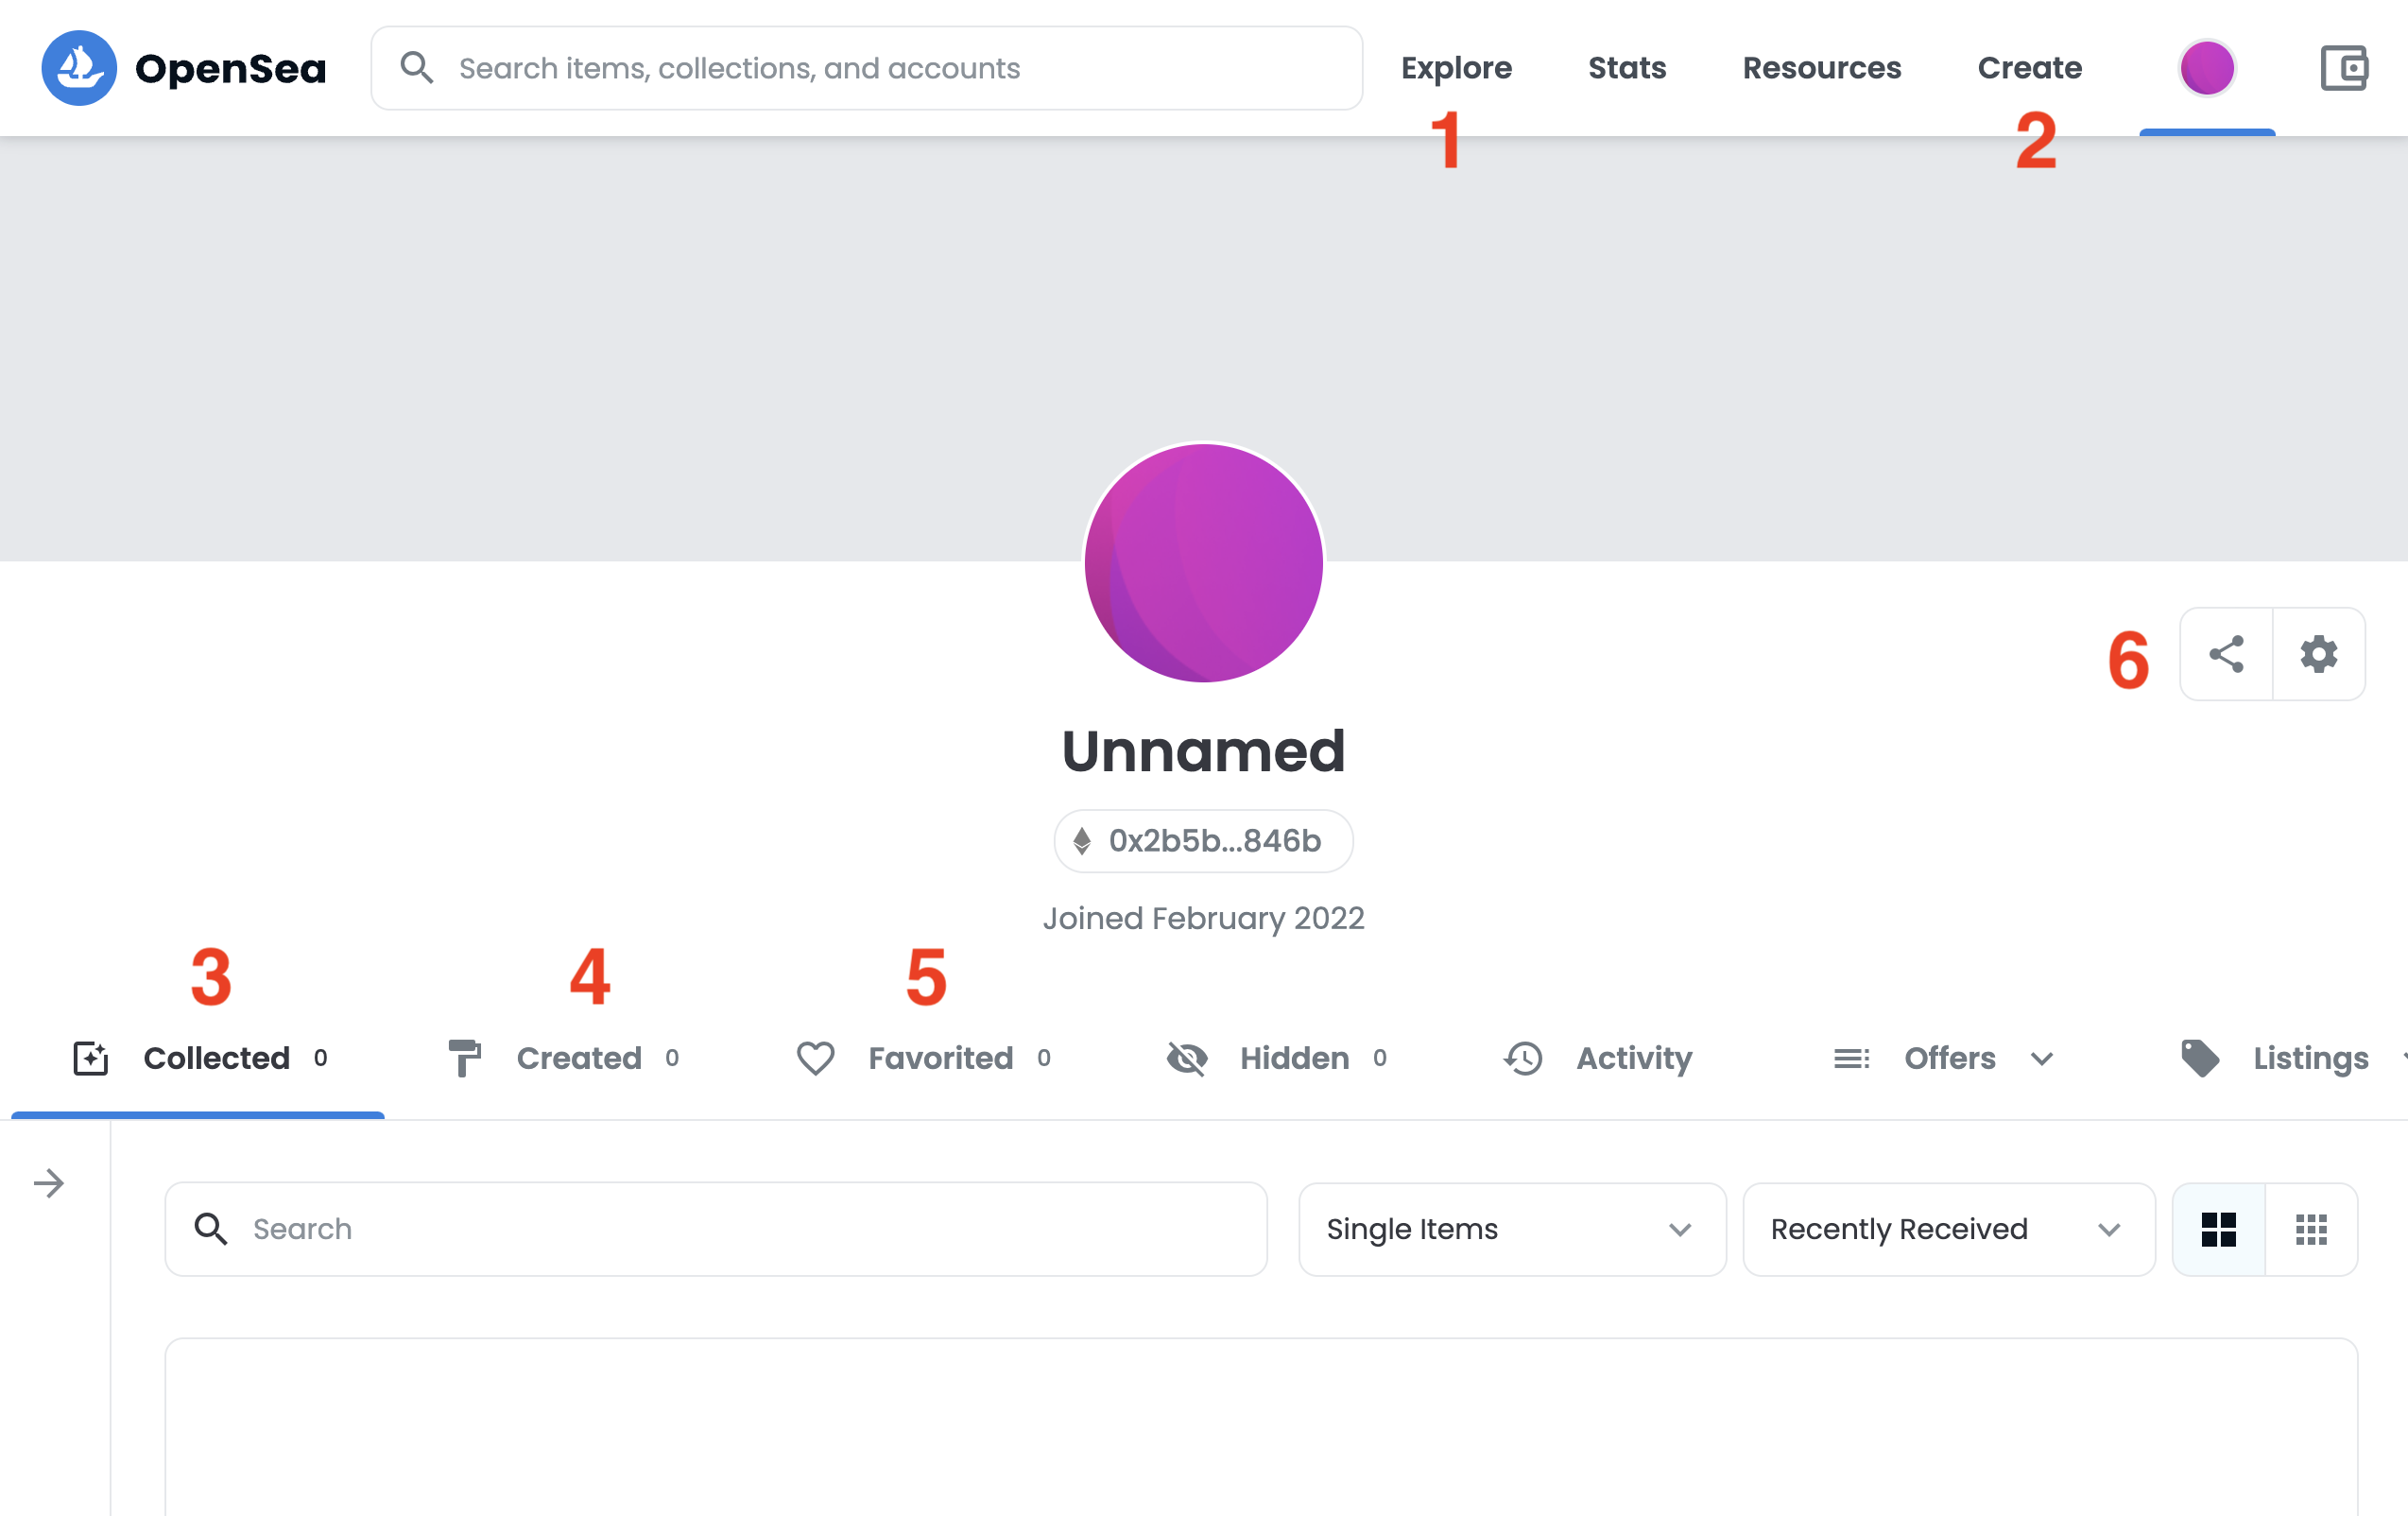The width and height of the screenshot is (2408, 1516).
Task: Open the Recently Received sort dropdown
Action: pyautogui.click(x=1947, y=1229)
